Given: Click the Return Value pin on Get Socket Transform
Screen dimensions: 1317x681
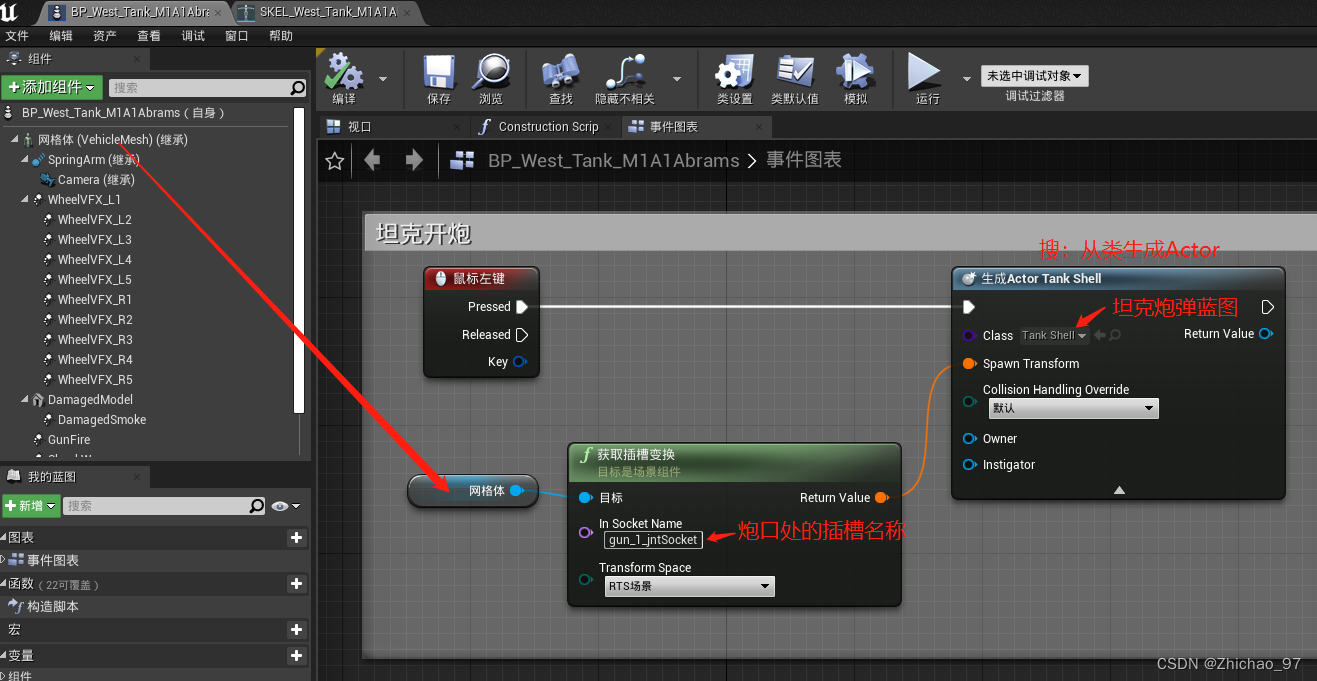Looking at the screenshot, I should click(881, 498).
